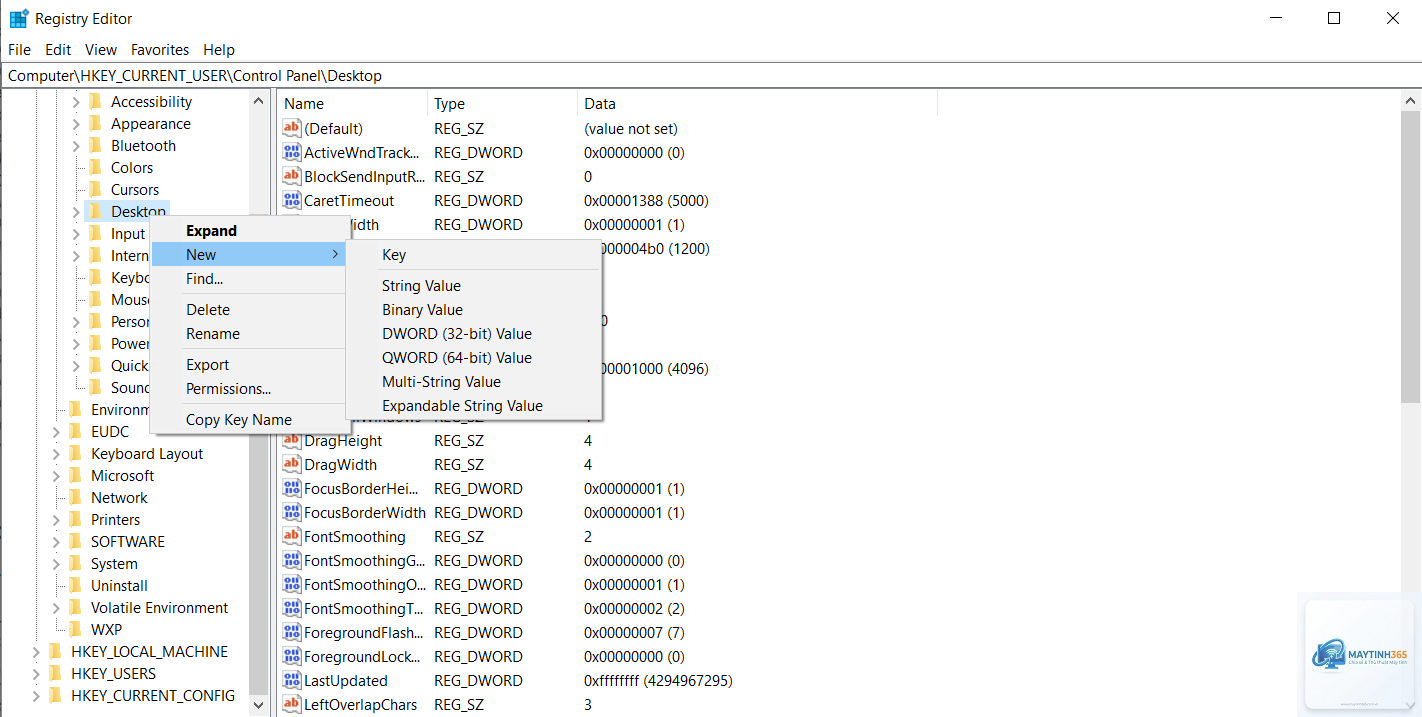
Task: Expand the Accessibility key
Action: pos(76,102)
